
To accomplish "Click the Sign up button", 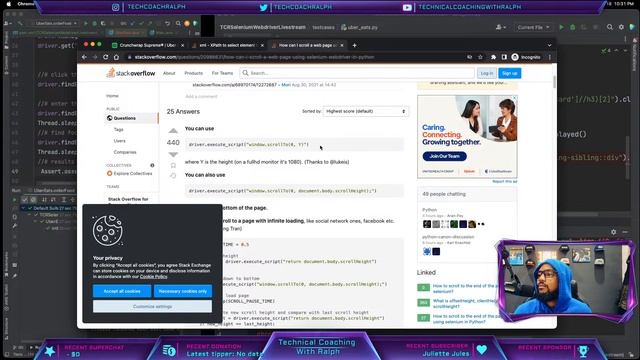I will click(510, 73).
